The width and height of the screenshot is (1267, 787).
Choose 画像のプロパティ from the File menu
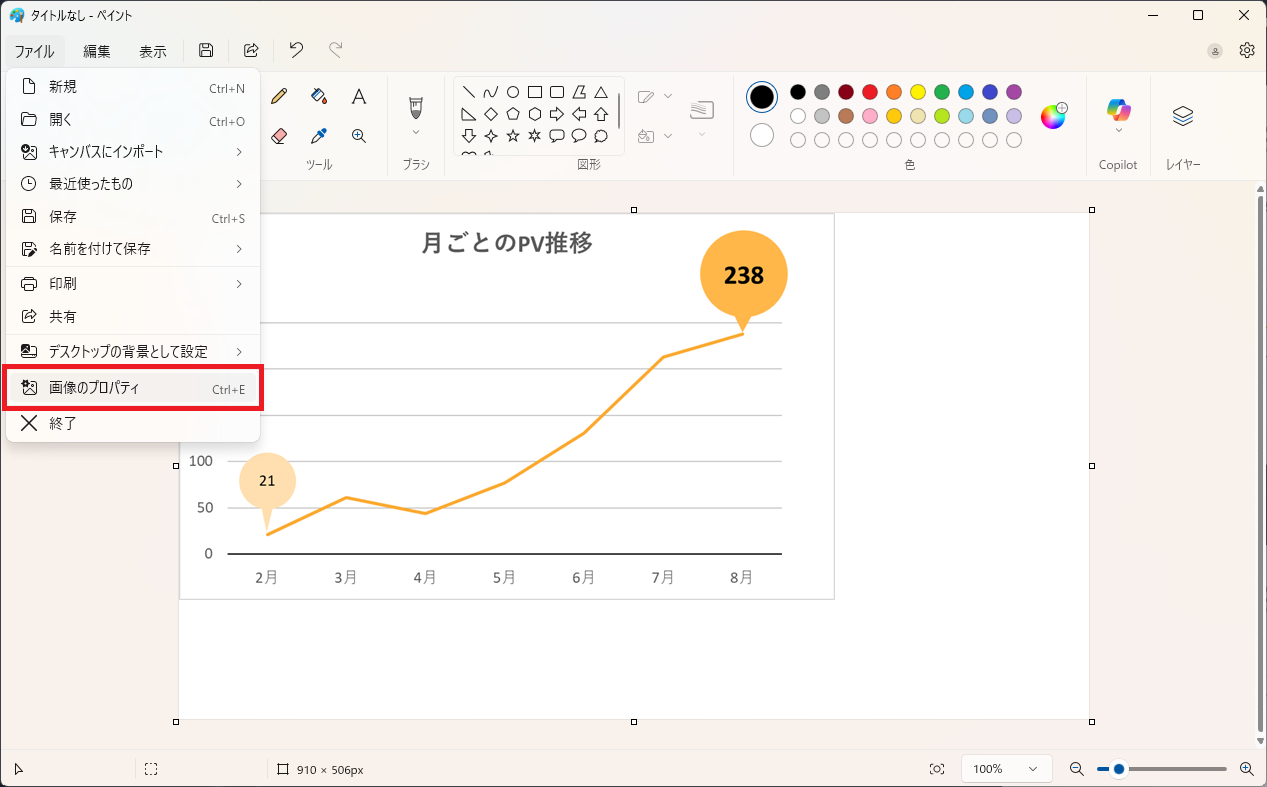tap(132, 388)
